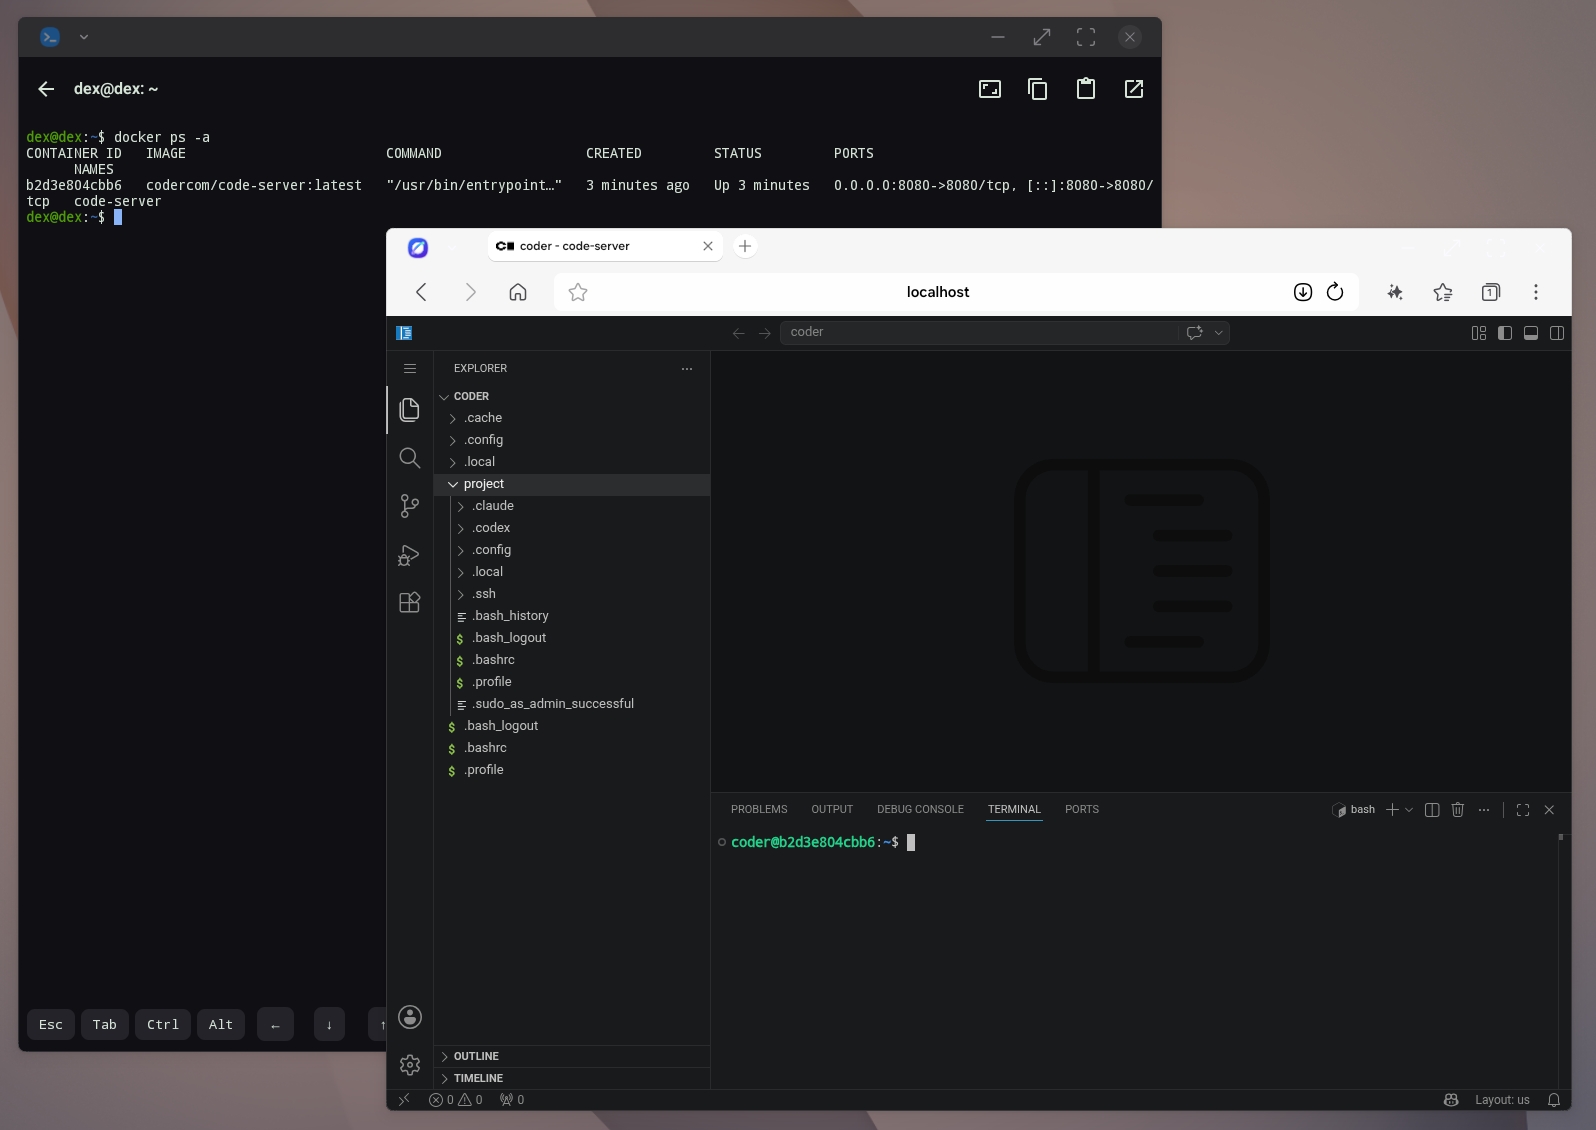
Task: Expand the OUTLINE section
Action: 572,1056
